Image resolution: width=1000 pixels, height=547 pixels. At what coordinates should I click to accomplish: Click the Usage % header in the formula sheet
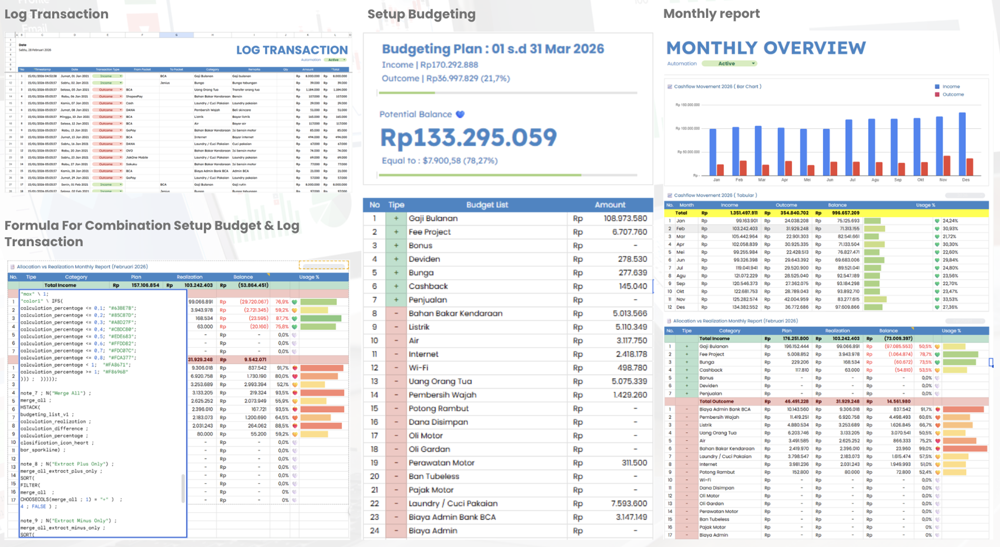309,277
